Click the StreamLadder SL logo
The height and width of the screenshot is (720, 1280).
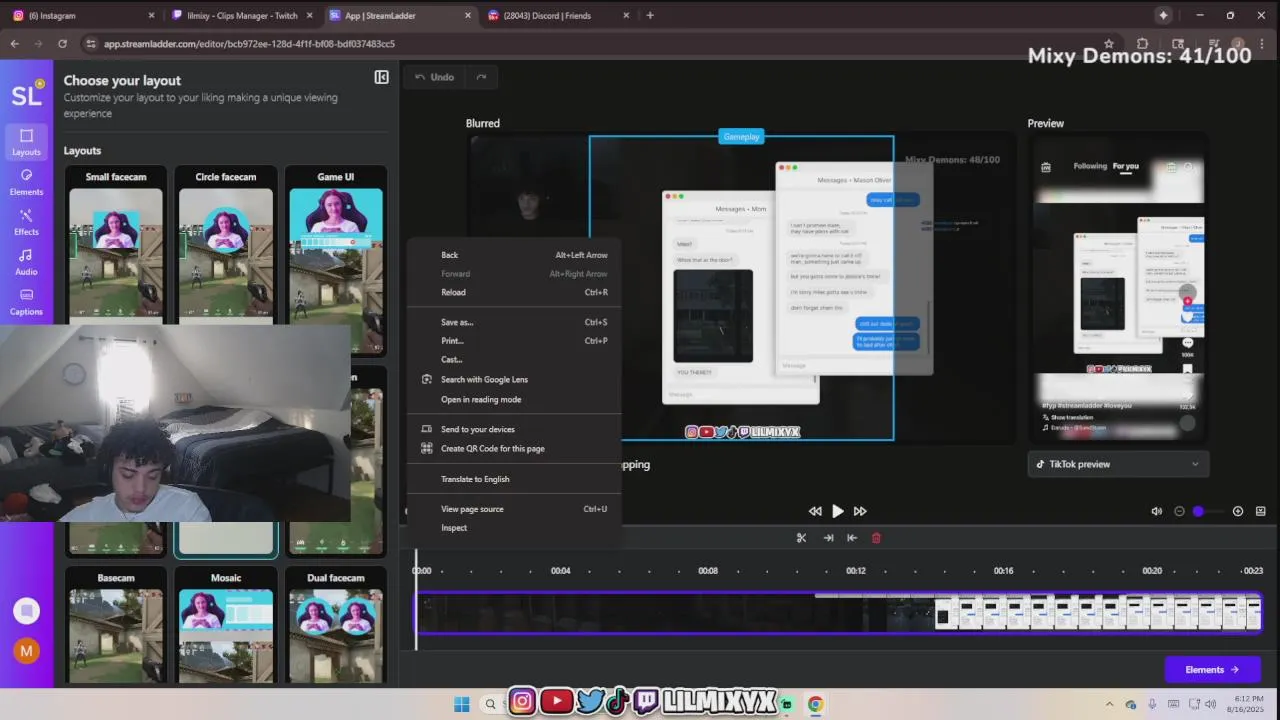(26, 95)
